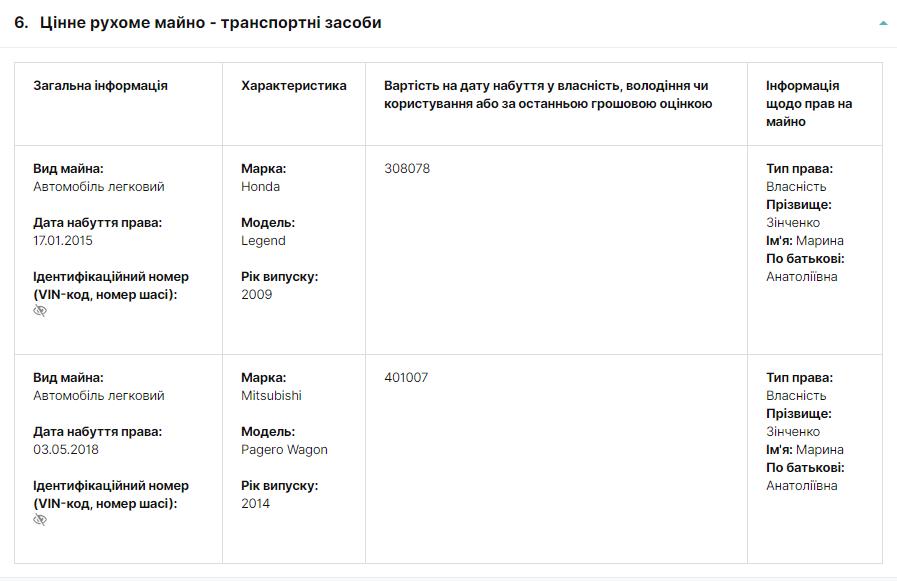This screenshot has width=897, height=581.
Task: Collapse section 6 with the top-right arrow
Action: (x=883, y=23)
